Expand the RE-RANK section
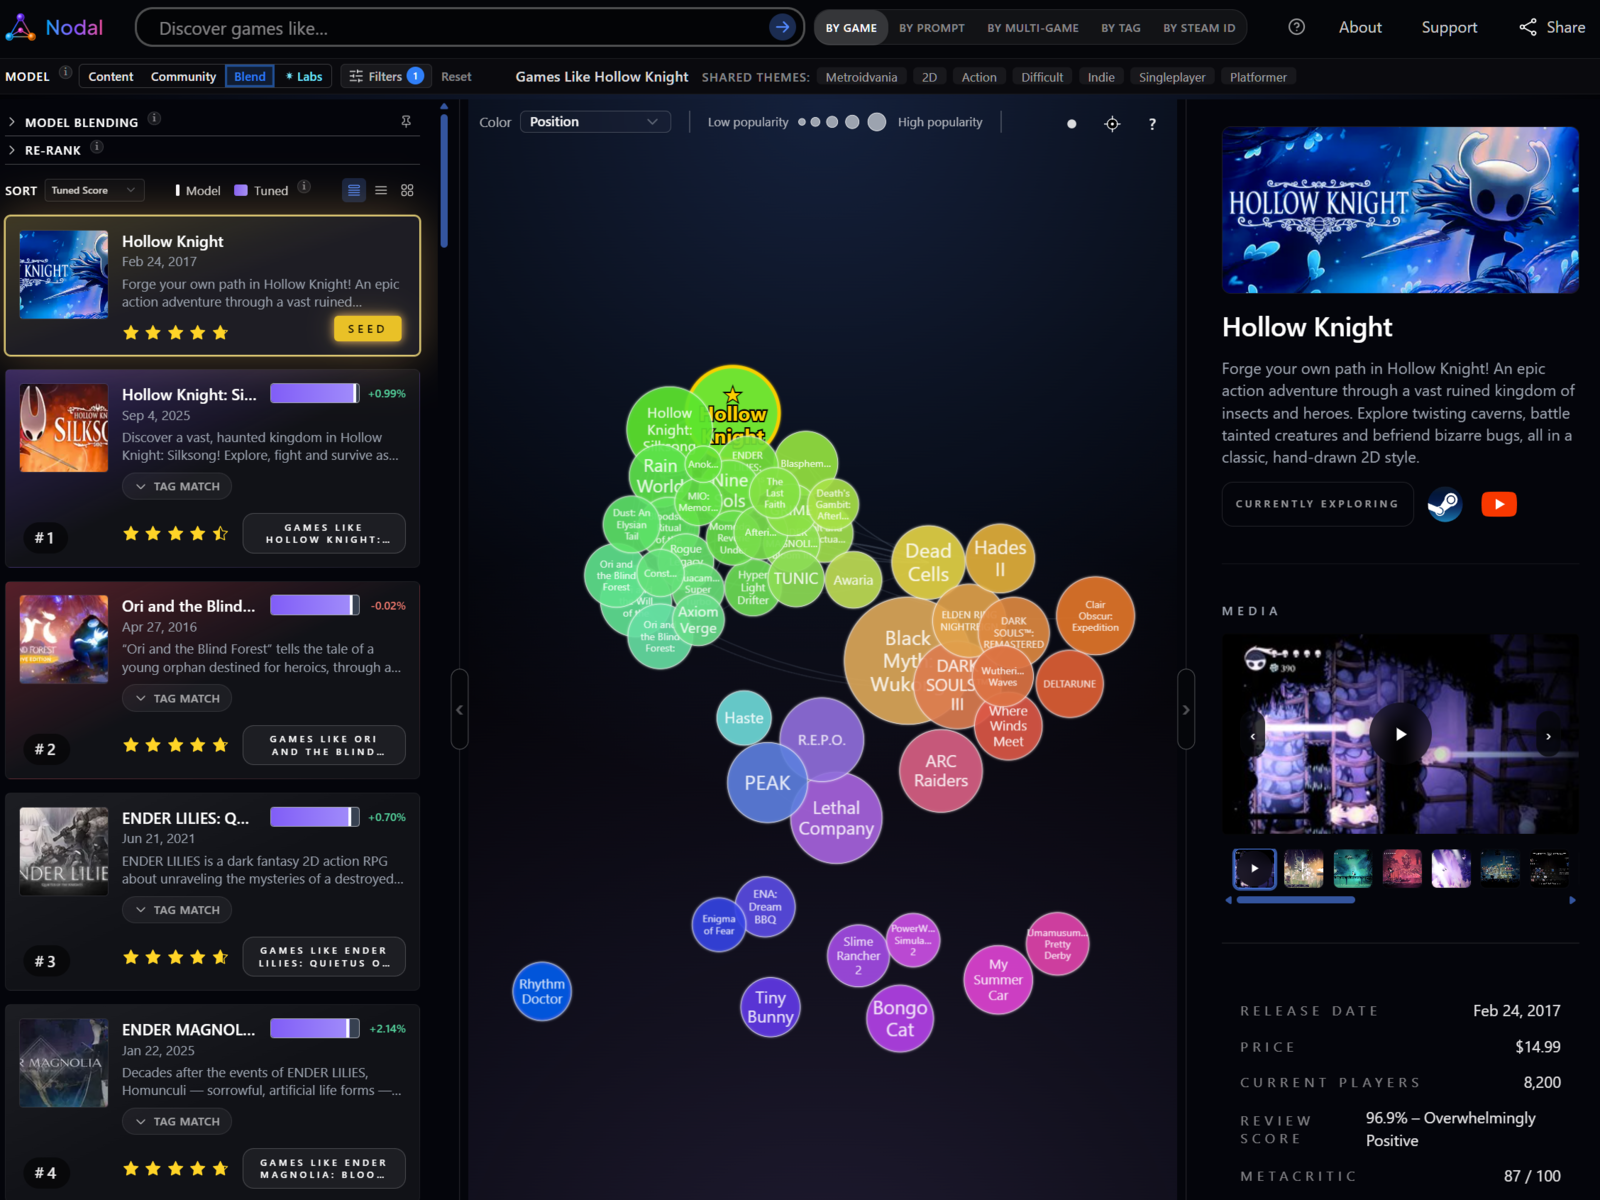The height and width of the screenshot is (1200, 1600). click(x=52, y=151)
